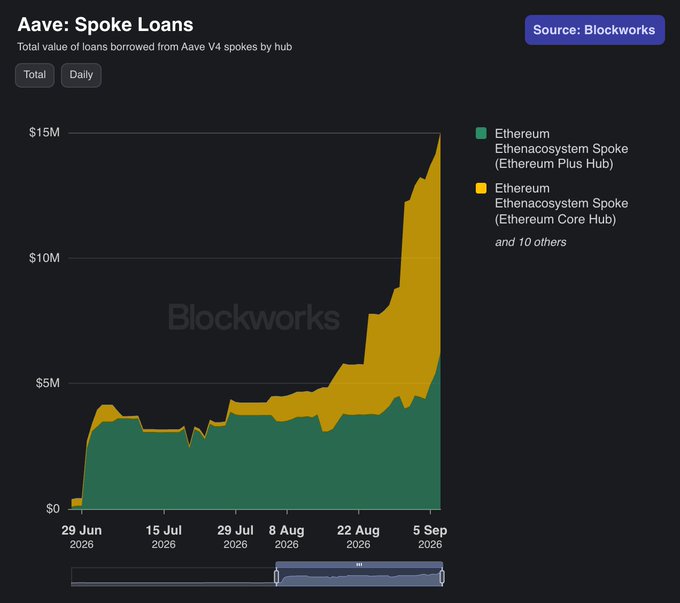Viewport: 680px width, 603px height.
Task: Click the '22 Aug 2026' axis label
Action: click(x=358, y=537)
